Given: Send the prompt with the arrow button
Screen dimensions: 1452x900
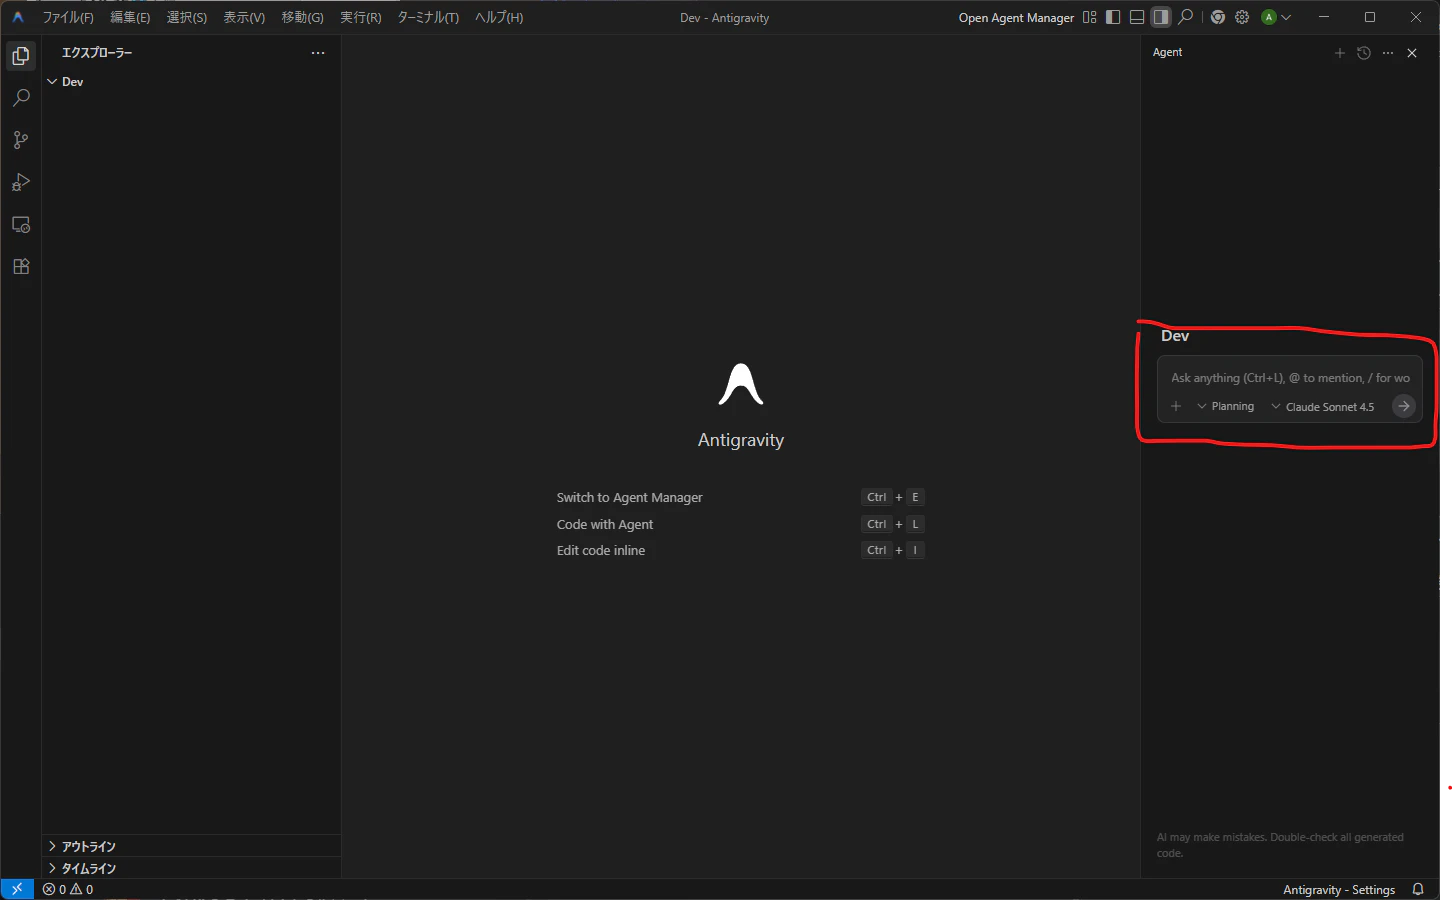Looking at the screenshot, I should (1404, 406).
